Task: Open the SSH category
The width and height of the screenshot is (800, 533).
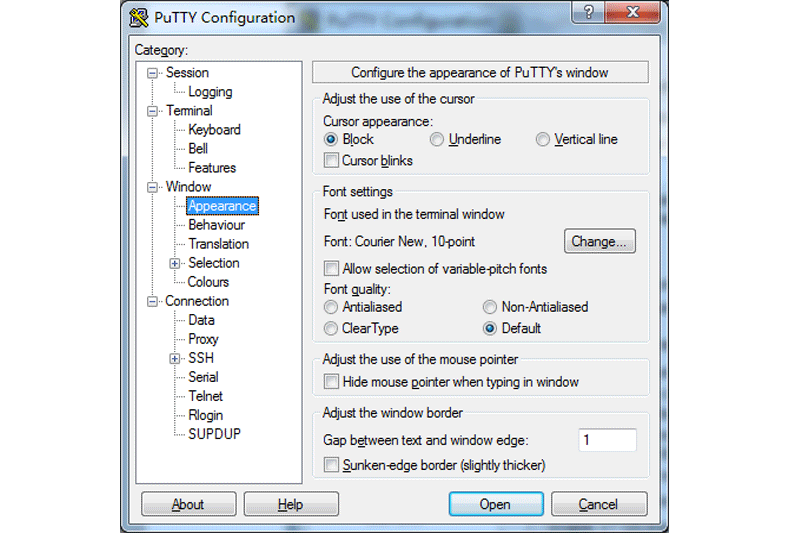Action: tap(201, 358)
